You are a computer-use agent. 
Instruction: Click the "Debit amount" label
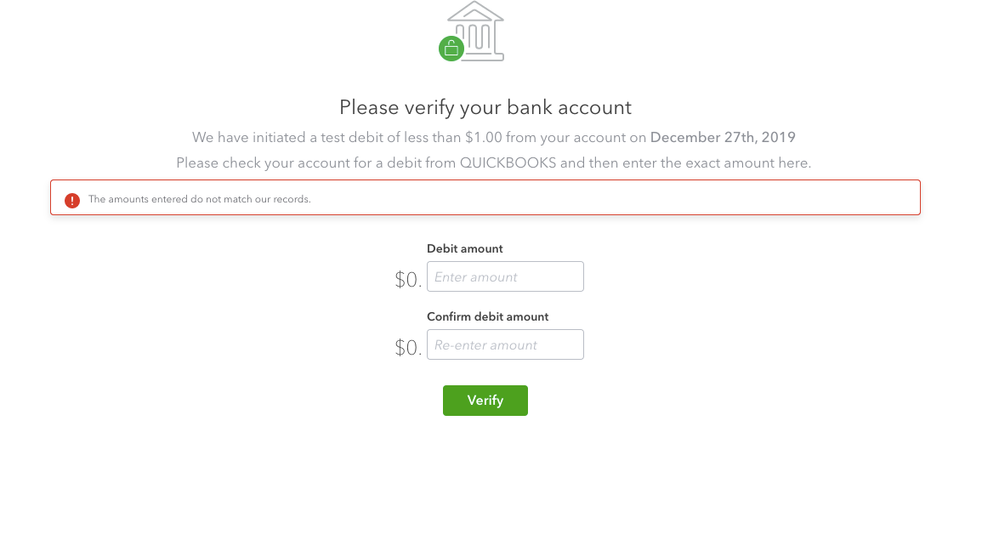pyautogui.click(x=465, y=249)
